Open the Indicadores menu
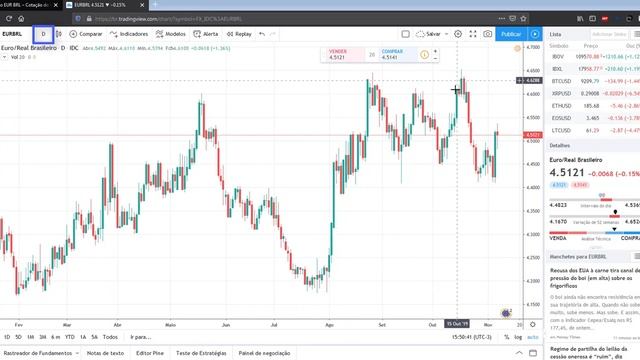The height and width of the screenshot is (360, 640). (129, 34)
